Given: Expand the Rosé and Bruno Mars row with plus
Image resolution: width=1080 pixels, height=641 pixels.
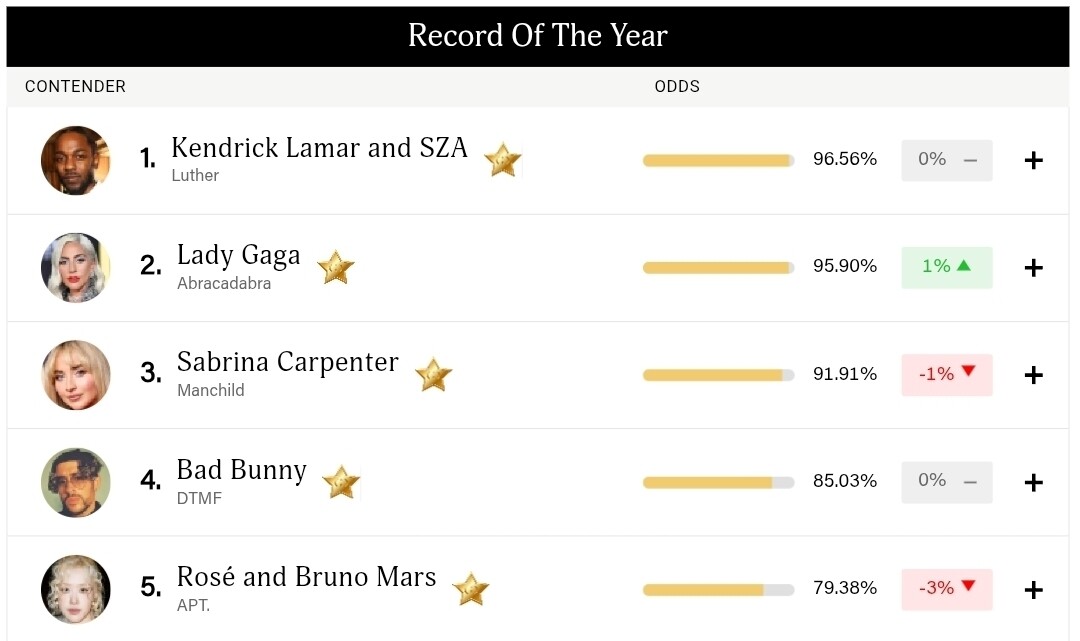Looking at the screenshot, I should tap(1034, 589).
